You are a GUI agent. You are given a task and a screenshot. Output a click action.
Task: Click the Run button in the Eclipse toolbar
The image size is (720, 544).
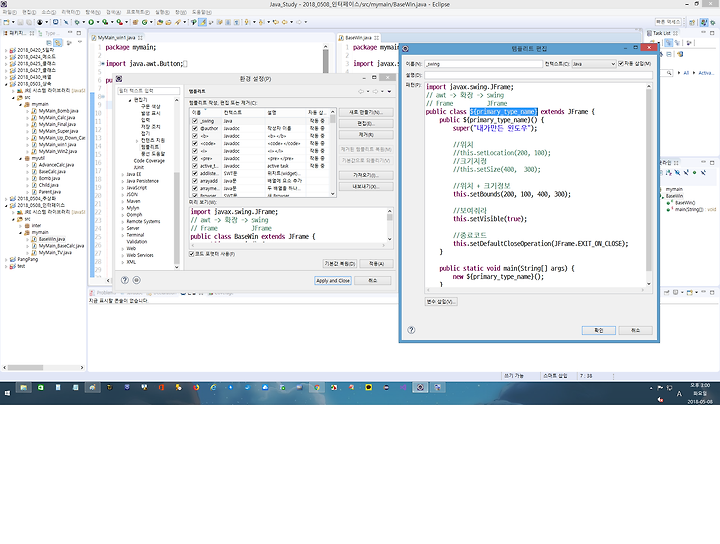pyautogui.click(x=91, y=22)
